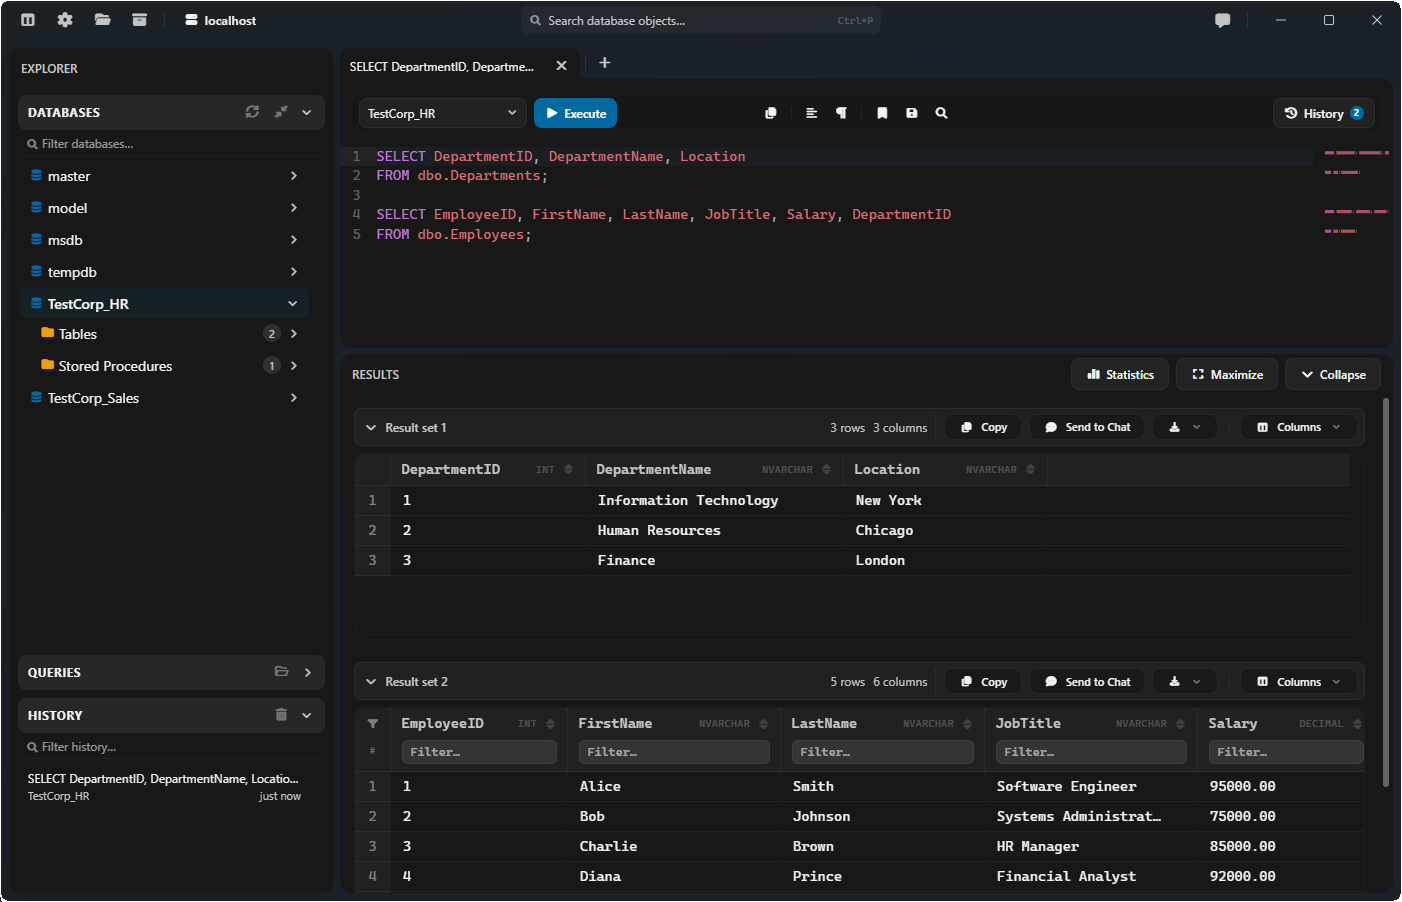Expand the master database node

293,176
